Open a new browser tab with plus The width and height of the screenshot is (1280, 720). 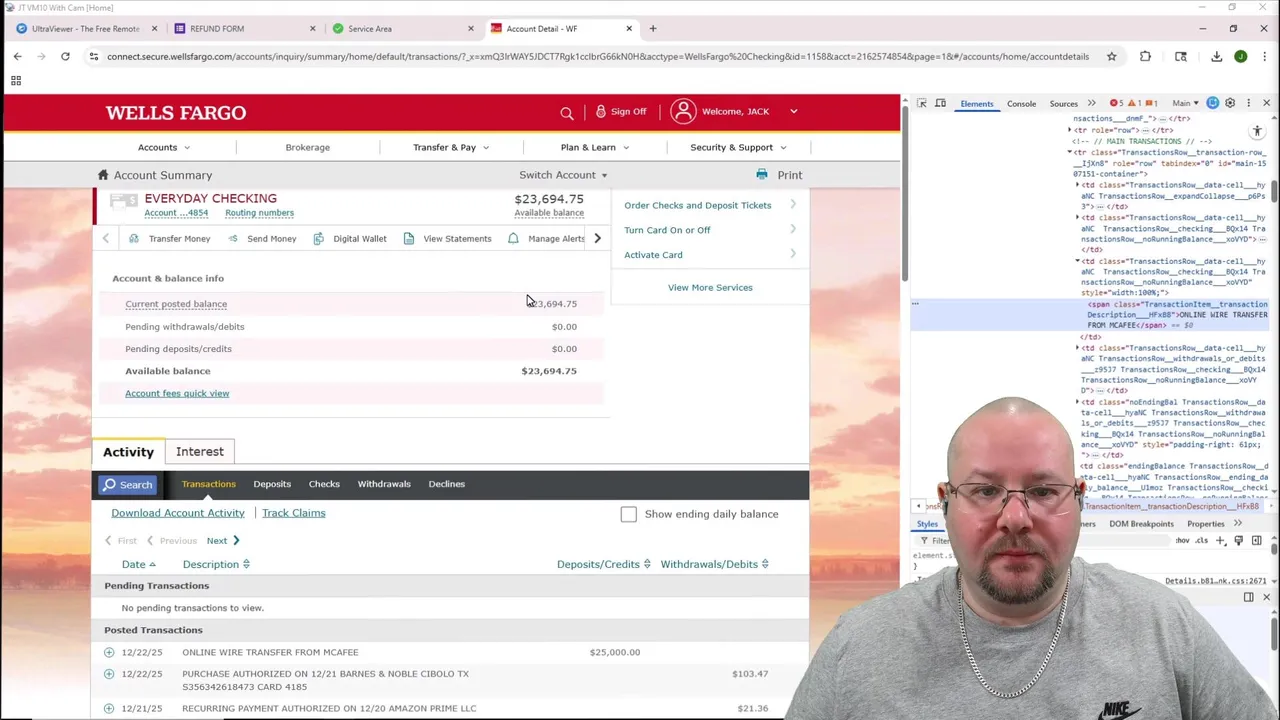point(652,28)
